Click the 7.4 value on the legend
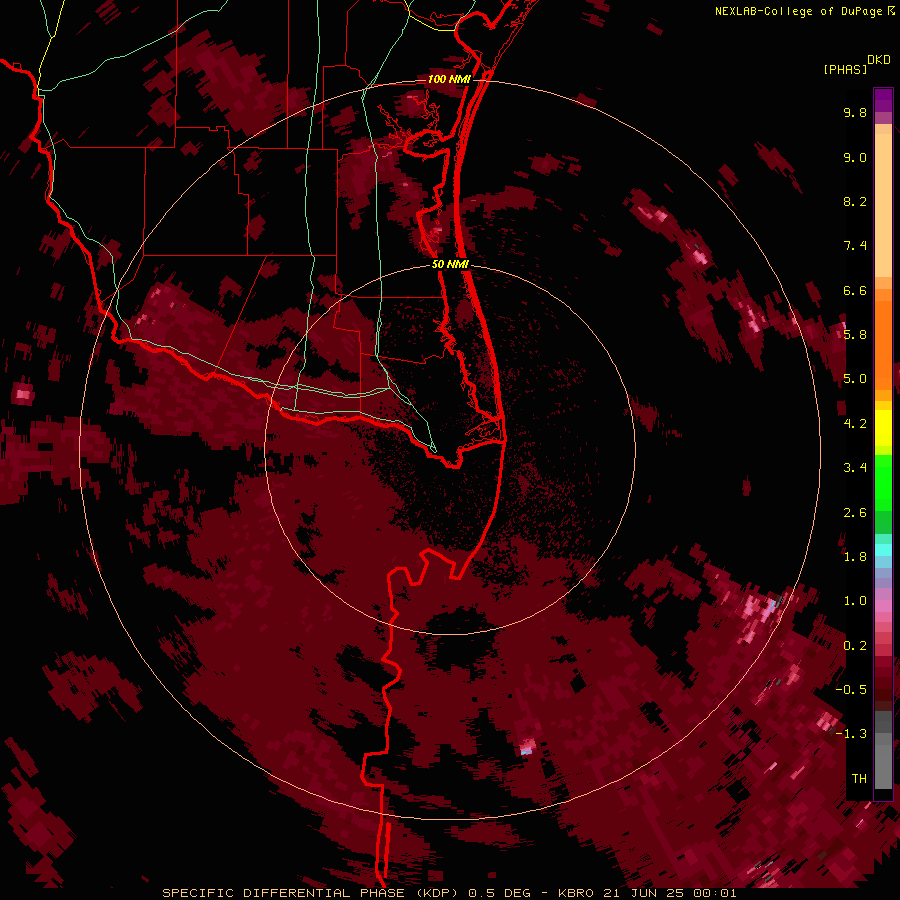The width and height of the screenshot is (900, 900). 855,246
